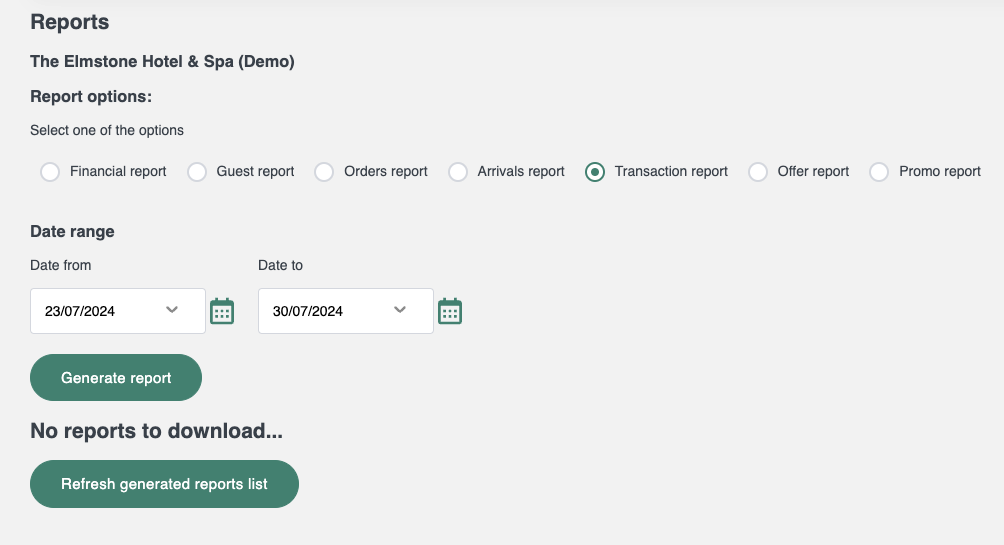Choose the Arrivals report option
This screenshot has width=1004, height=545.
click(458, 172)
